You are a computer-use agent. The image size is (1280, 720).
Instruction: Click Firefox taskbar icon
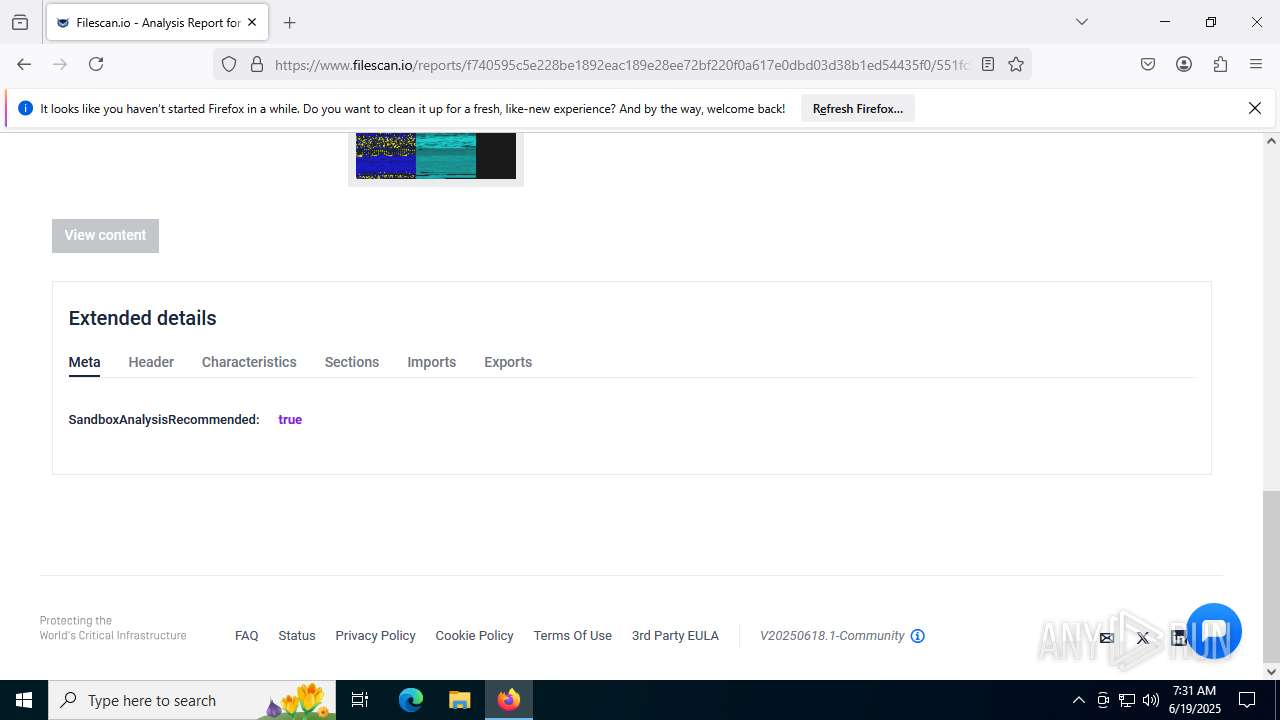pos(509,700)
